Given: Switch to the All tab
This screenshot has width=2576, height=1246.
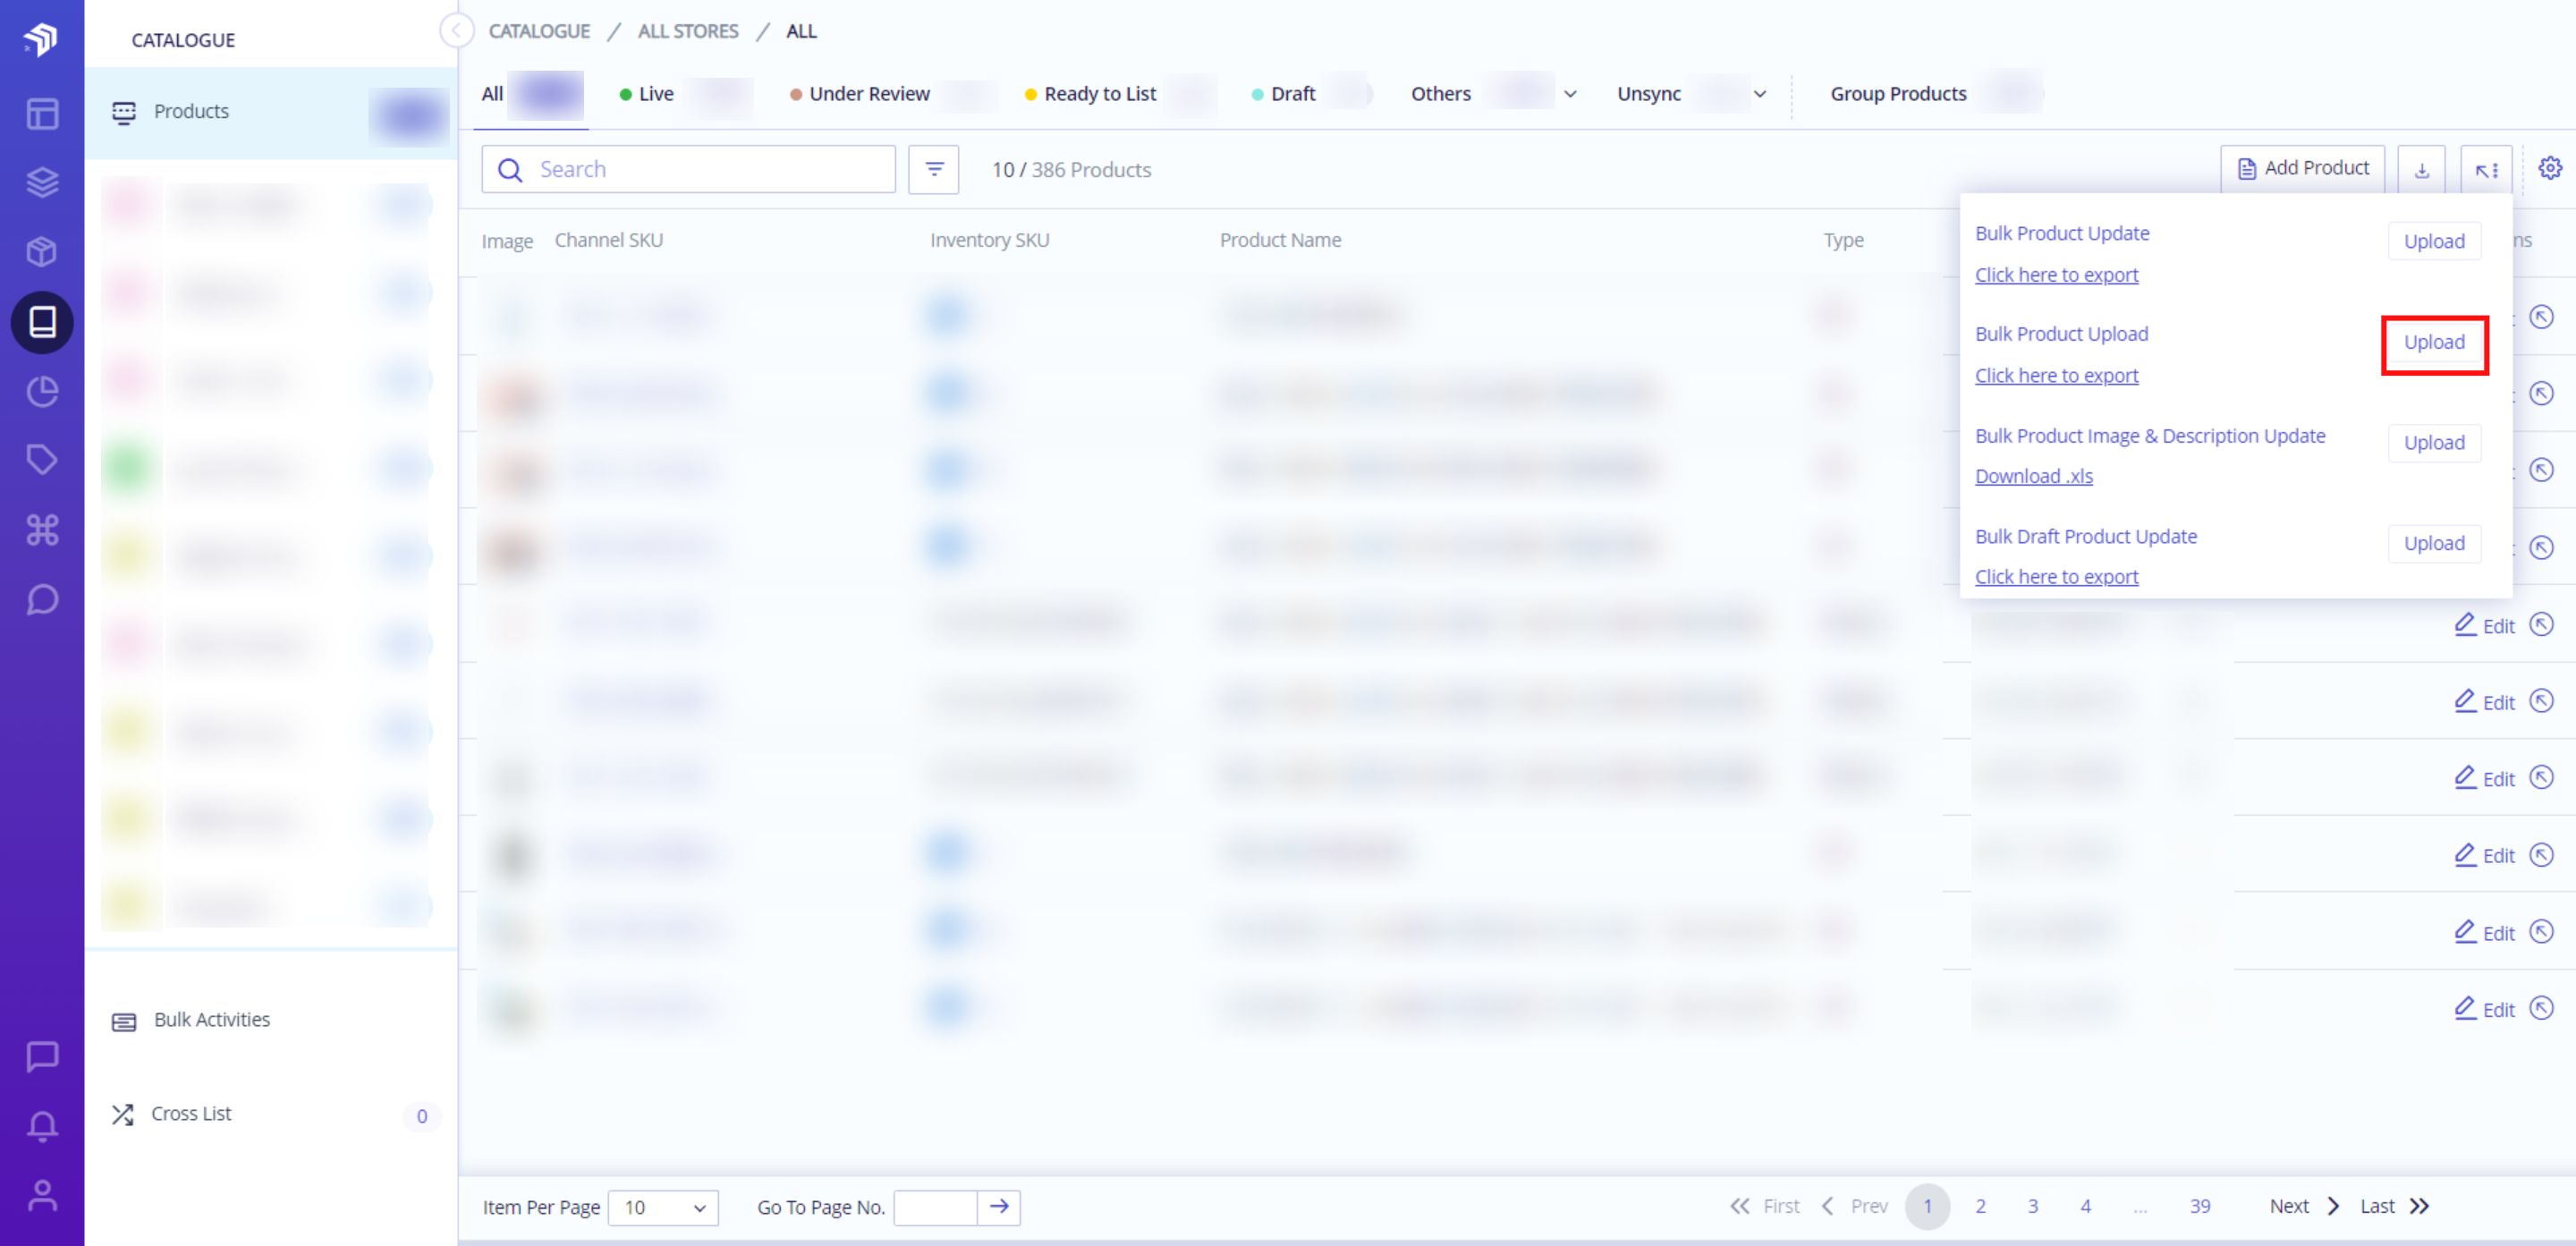Looking at the screenshot, I should (531, 94).
